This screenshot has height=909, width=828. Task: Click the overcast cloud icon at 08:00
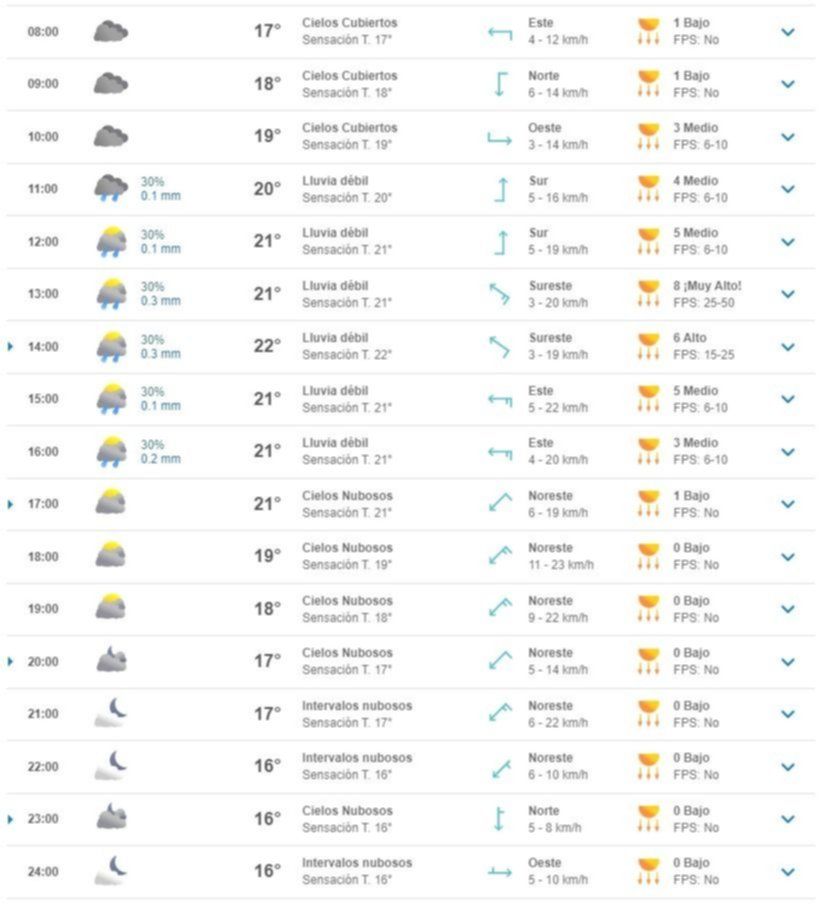111,31
